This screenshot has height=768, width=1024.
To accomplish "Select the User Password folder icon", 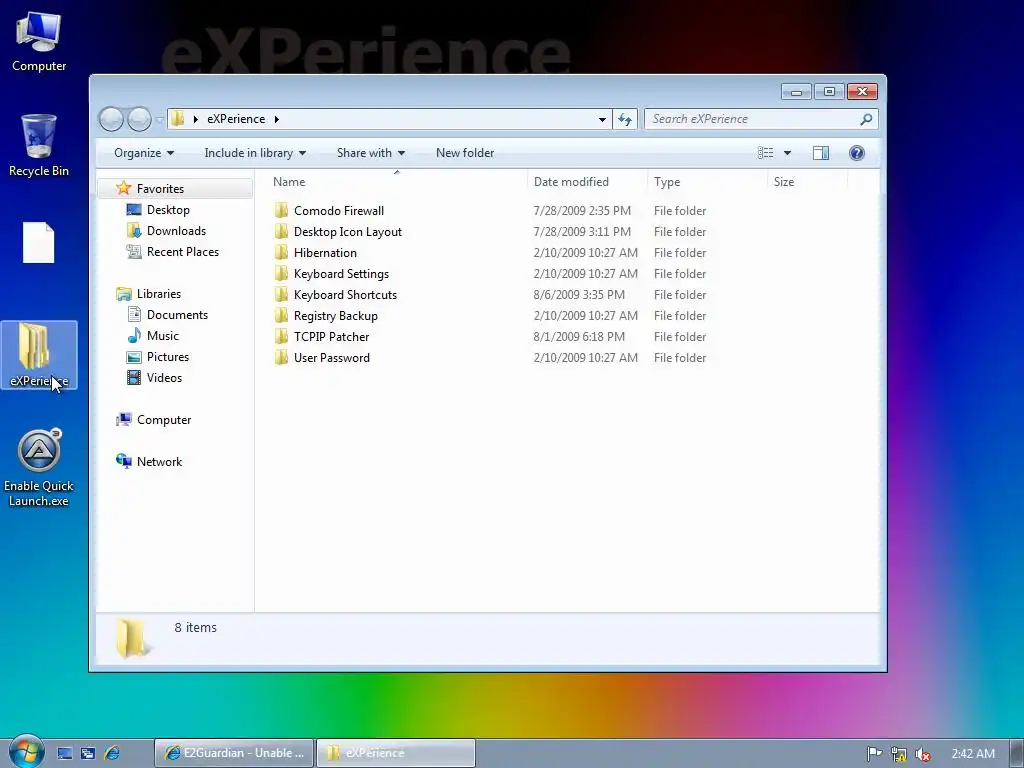I will [281, 357].
